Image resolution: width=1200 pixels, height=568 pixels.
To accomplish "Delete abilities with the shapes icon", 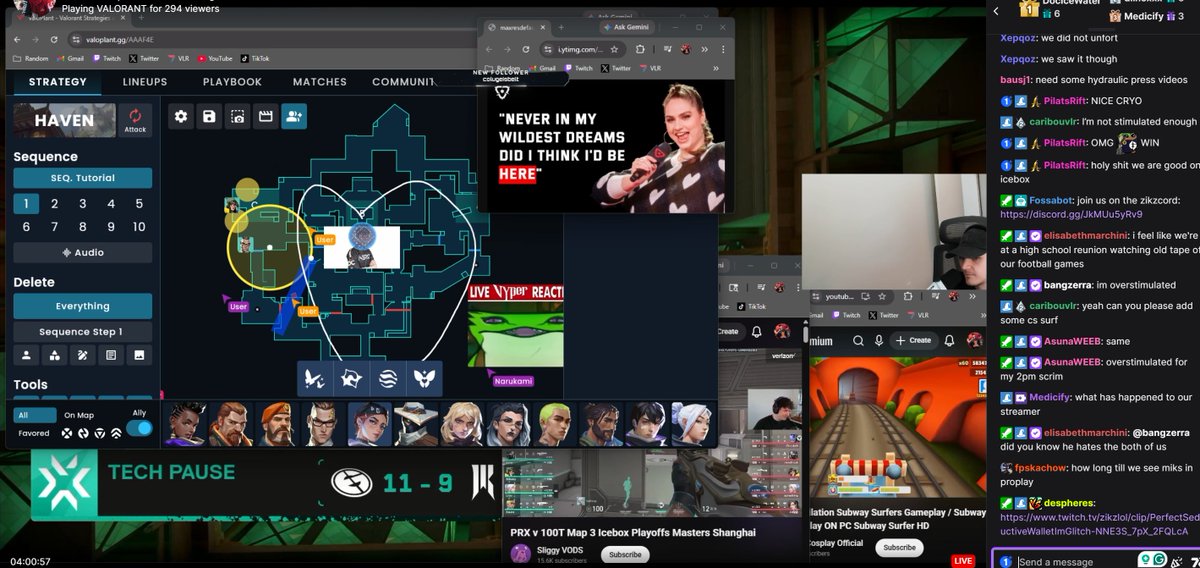I will pos(54,355).
